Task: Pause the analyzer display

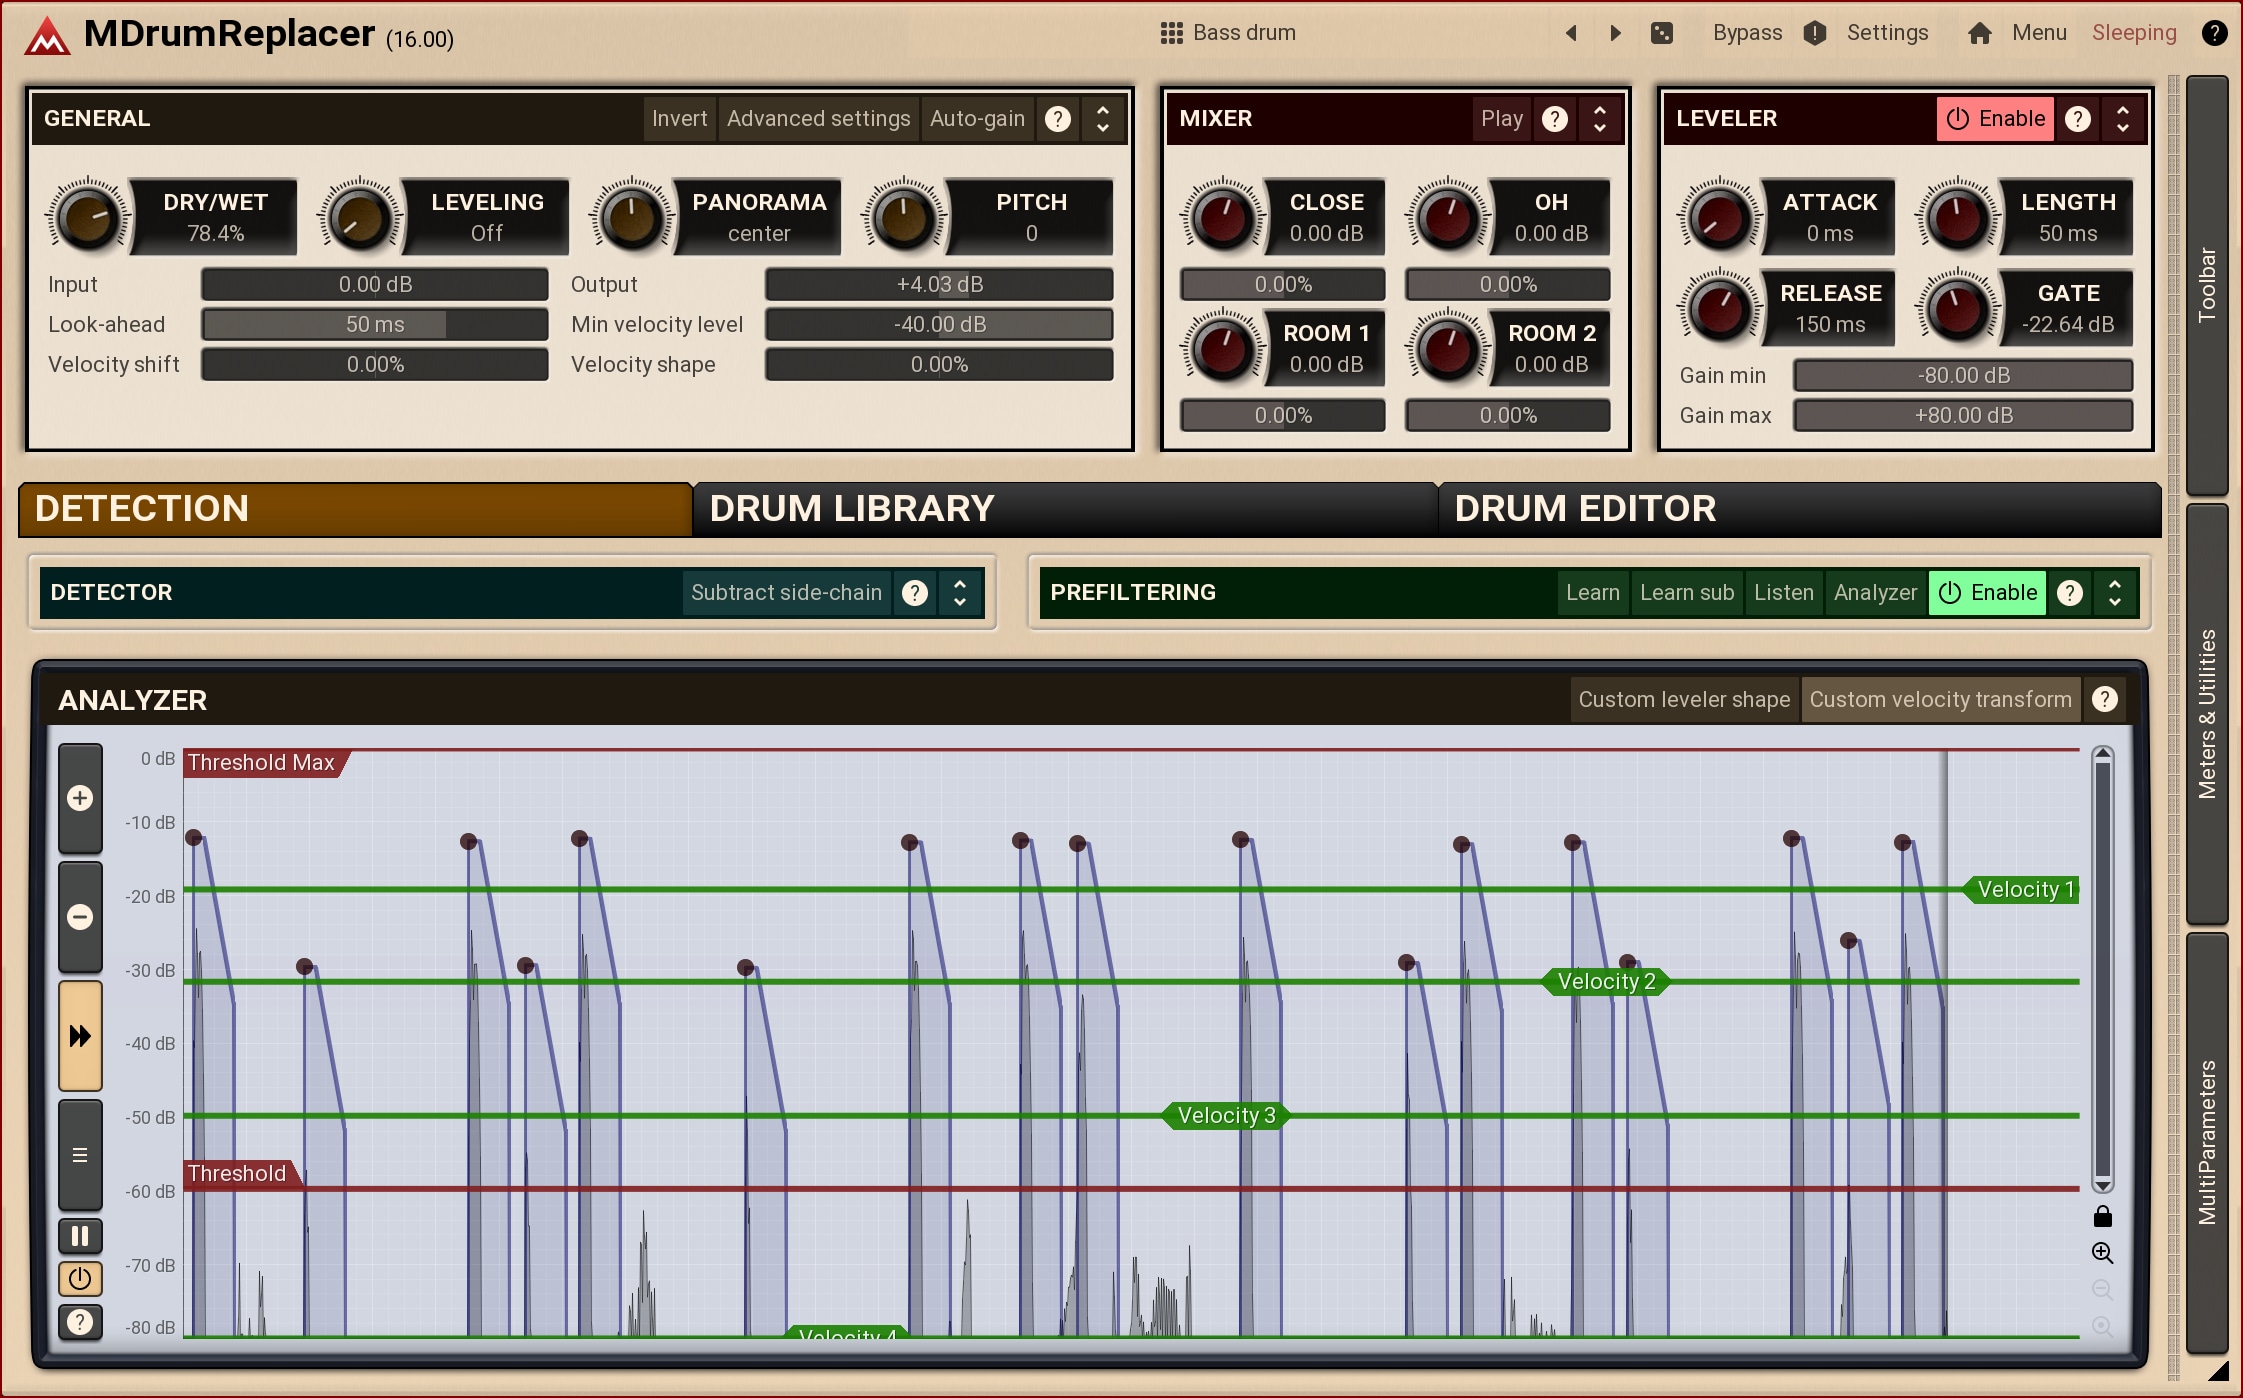Action: point(80,1236)
